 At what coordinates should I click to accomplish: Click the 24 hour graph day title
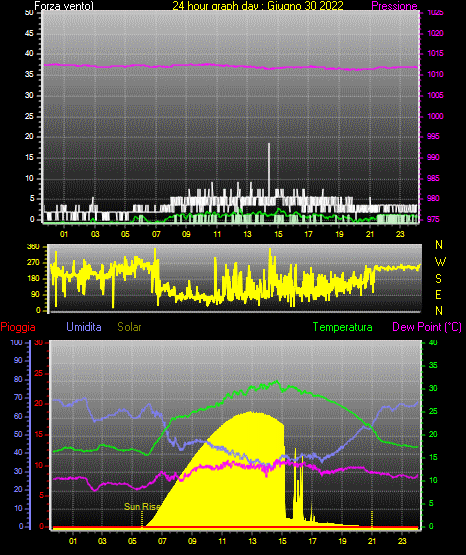[258, 6]
